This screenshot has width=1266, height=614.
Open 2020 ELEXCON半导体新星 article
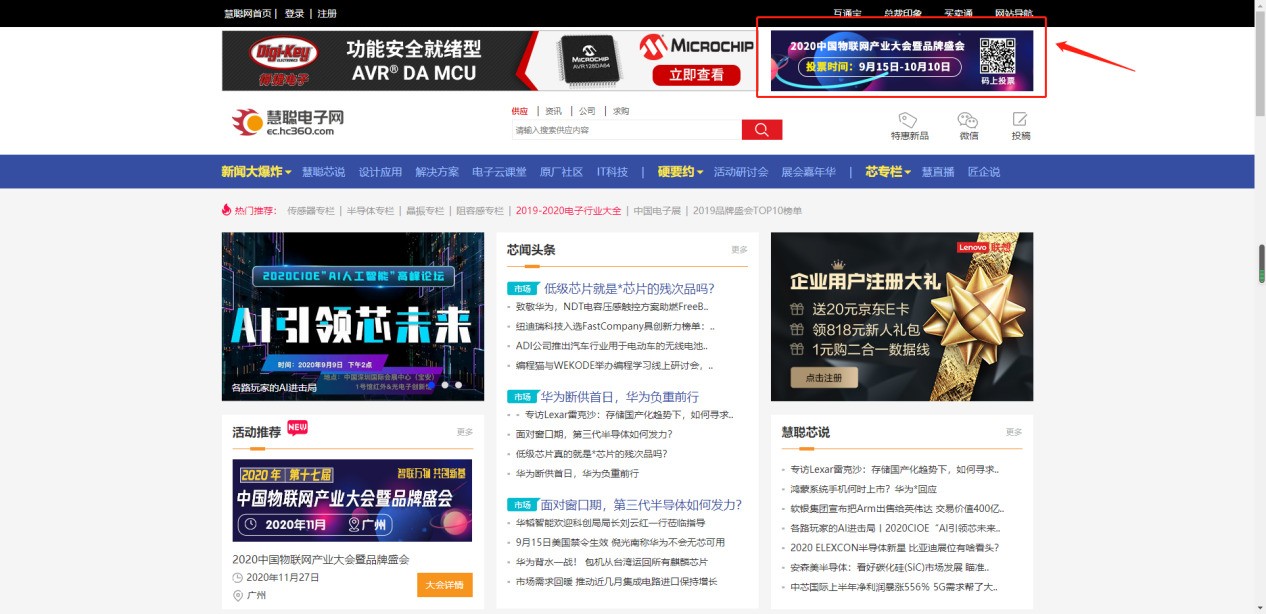click(894, 548)
